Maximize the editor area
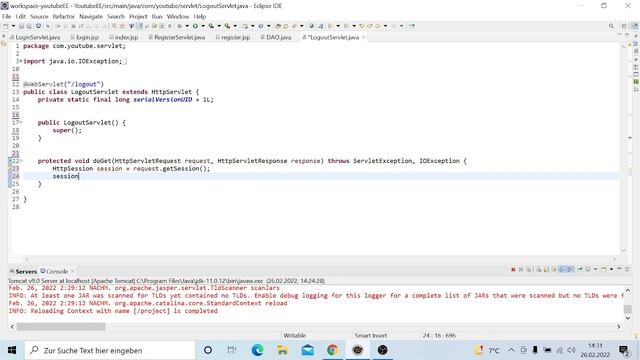The image size is (640, 360). [x=627, y=35]
